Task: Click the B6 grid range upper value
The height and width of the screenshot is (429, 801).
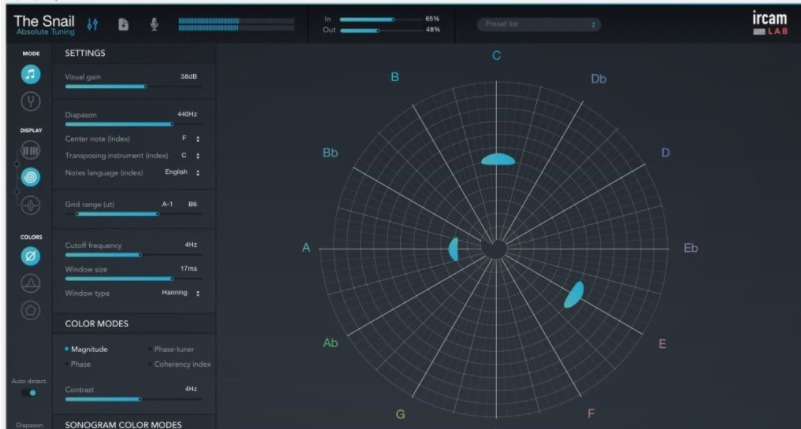Action: click(x=193, y=204)
